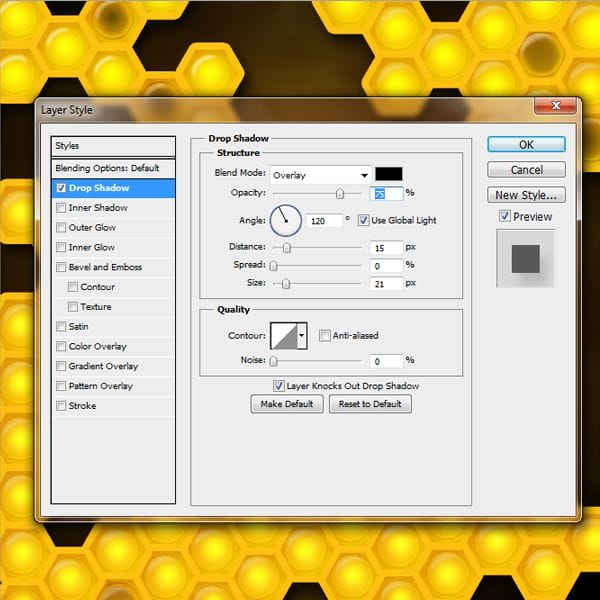
Task: Open the Styles list header
Action: [112, 146]
